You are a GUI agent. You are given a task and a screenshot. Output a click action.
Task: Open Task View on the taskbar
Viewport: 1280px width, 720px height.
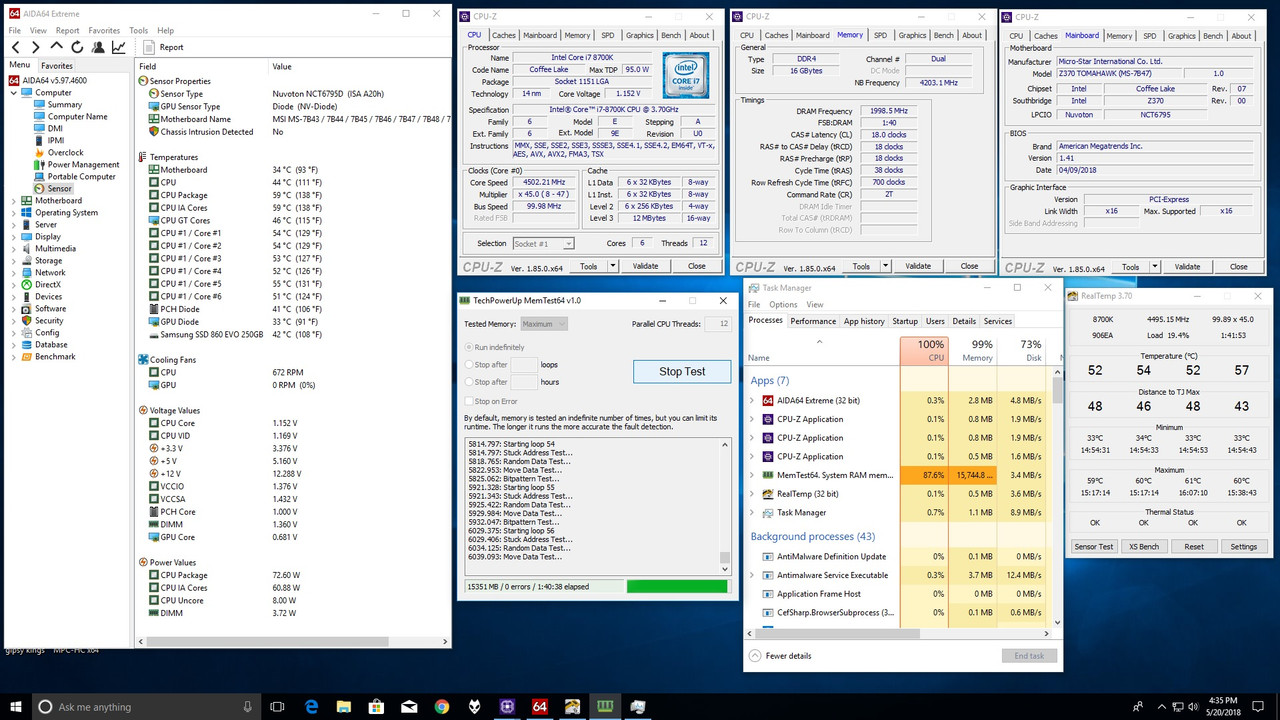pyautogui.click(x=277, y=706)
